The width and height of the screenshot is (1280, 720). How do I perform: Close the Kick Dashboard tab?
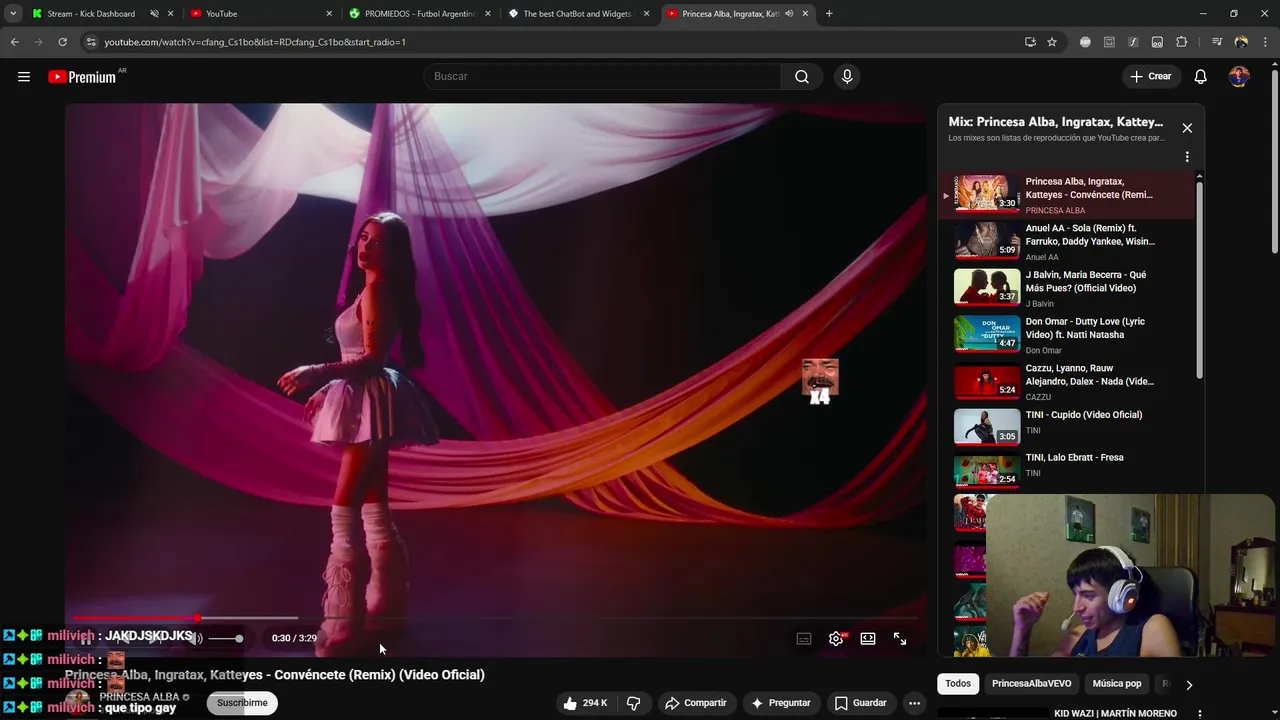[171, 14]
